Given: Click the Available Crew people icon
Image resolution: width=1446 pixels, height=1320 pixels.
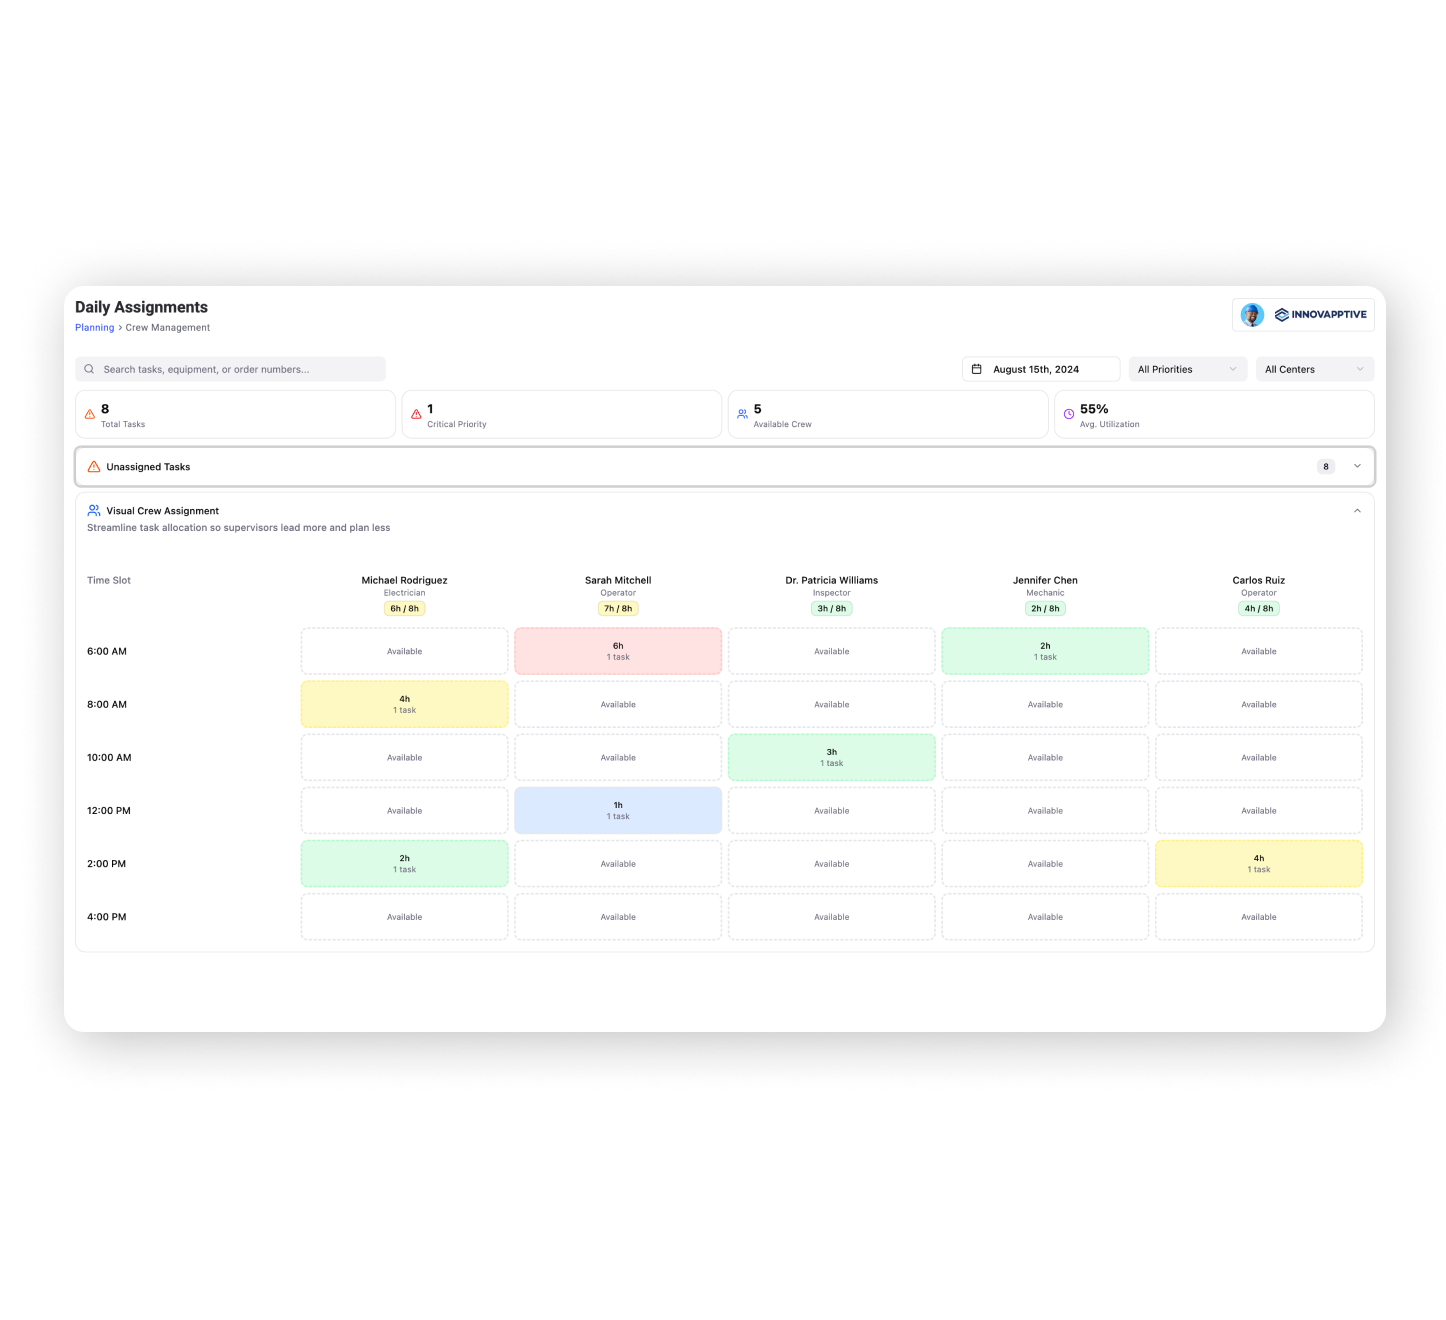Looking at the screenshot, I should pos(743,414).
